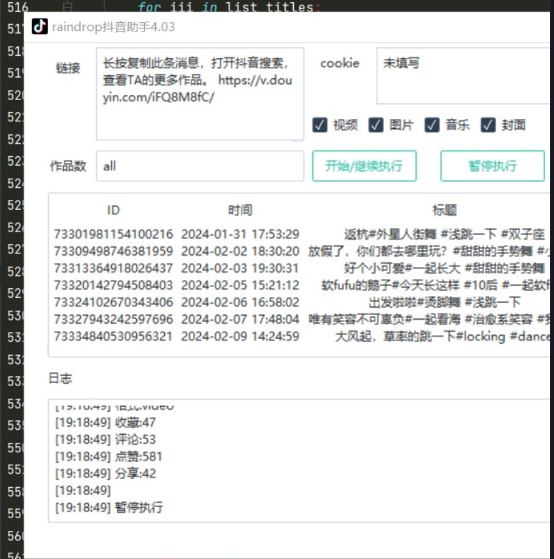Click log line 点赞:581
This screenshot has width=554, height=559.
109,457
